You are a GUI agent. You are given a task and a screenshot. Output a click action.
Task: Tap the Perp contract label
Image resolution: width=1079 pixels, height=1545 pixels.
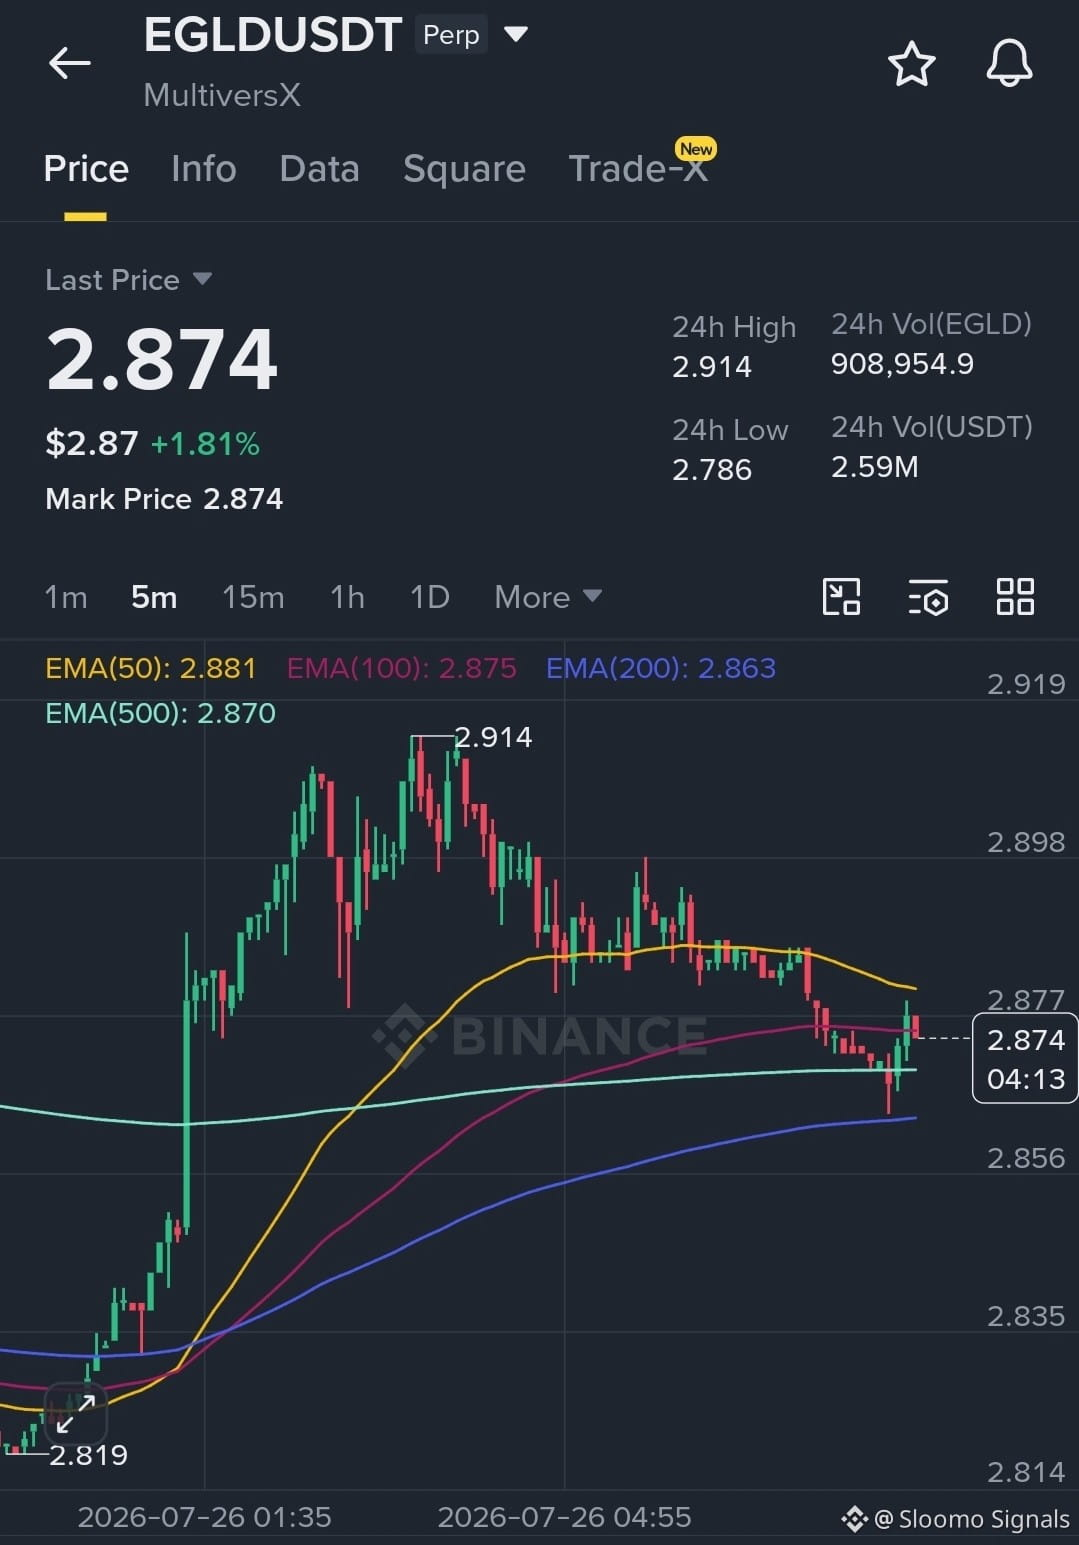click(451, 35)
